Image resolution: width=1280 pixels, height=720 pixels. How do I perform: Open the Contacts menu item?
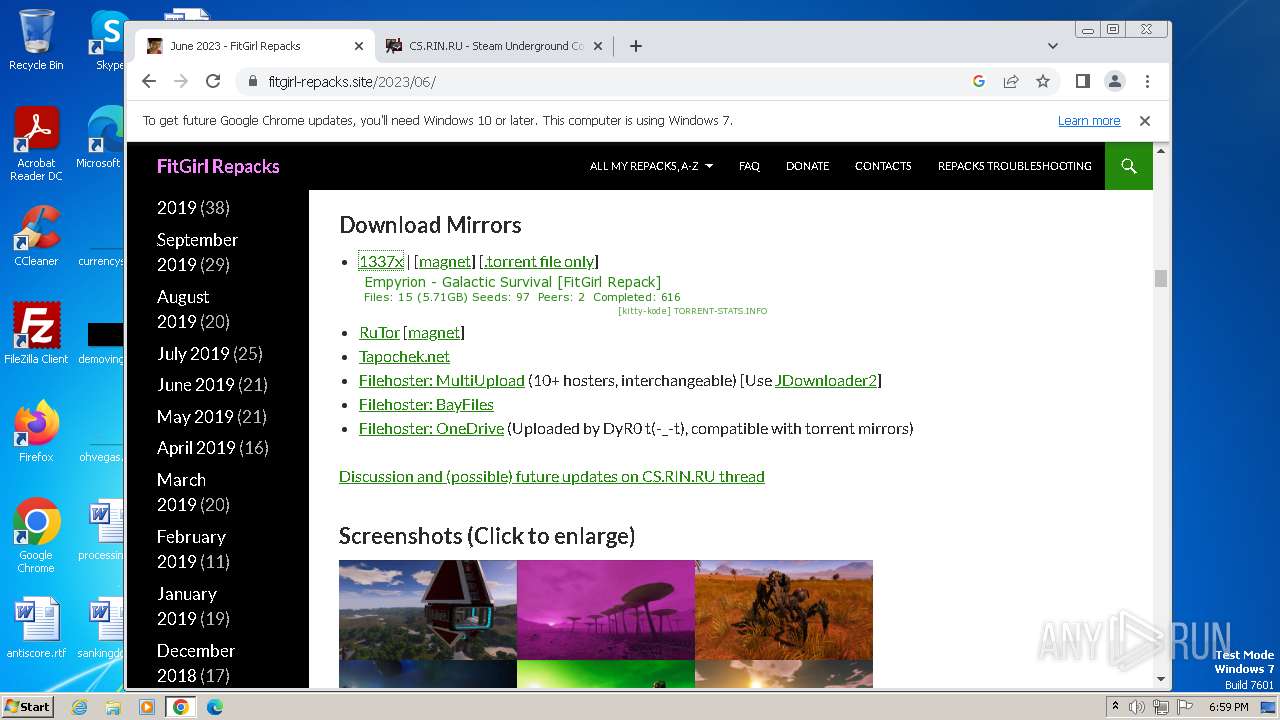pyautogui.click(x=883, y=166)
